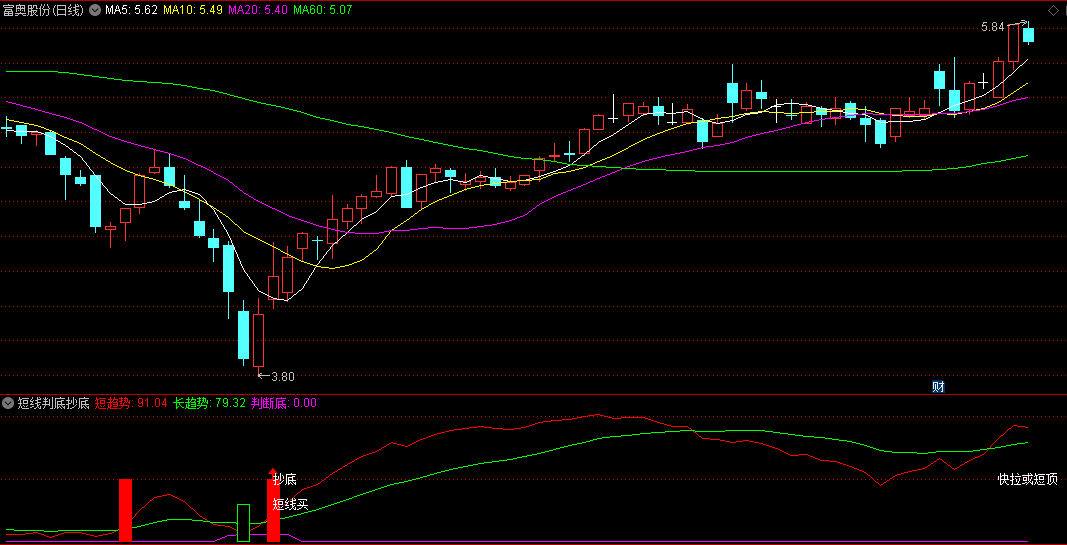Click the 长趋势: 79.32 value
Screen dimensions: 1067x545
click(209, 403)
